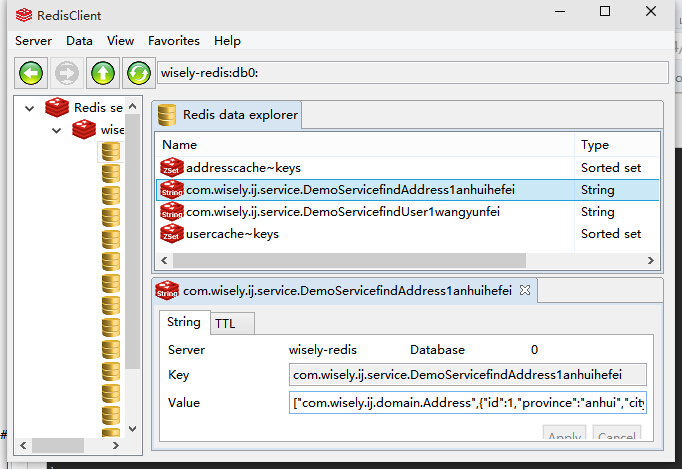Click the green refresh toolbar button
The height and width of the screenshot is (469, 682).
138,73
